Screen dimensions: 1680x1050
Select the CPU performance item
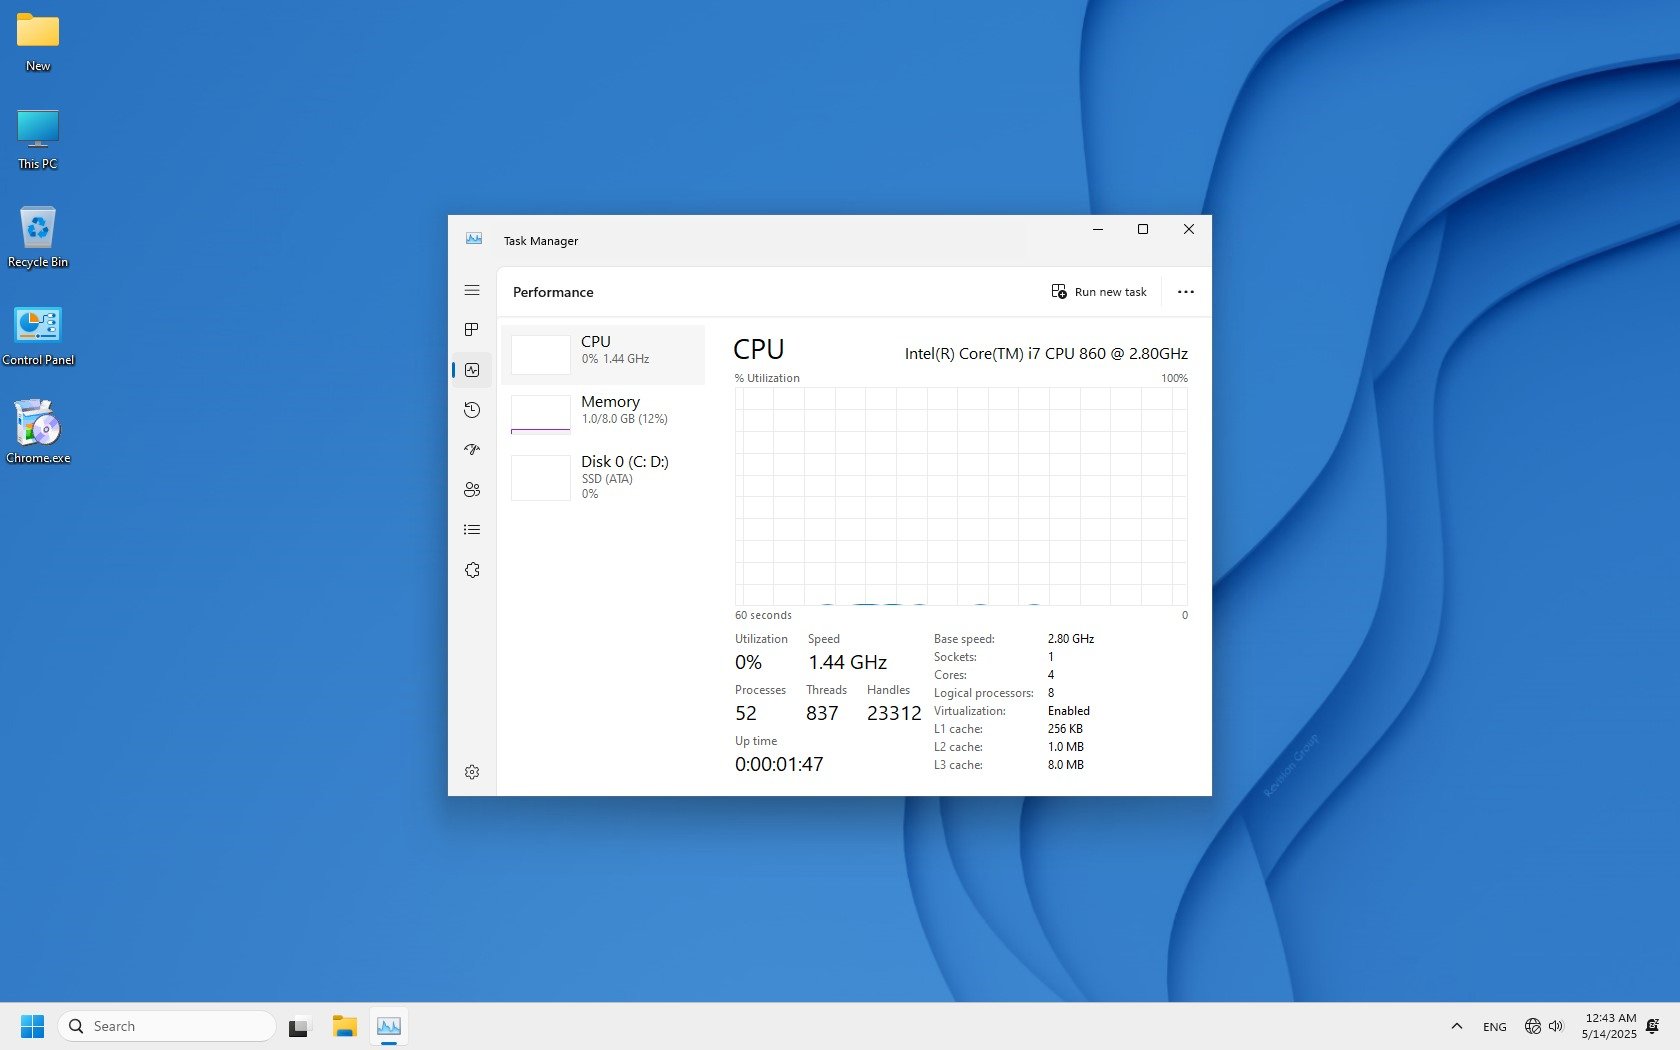603,355
